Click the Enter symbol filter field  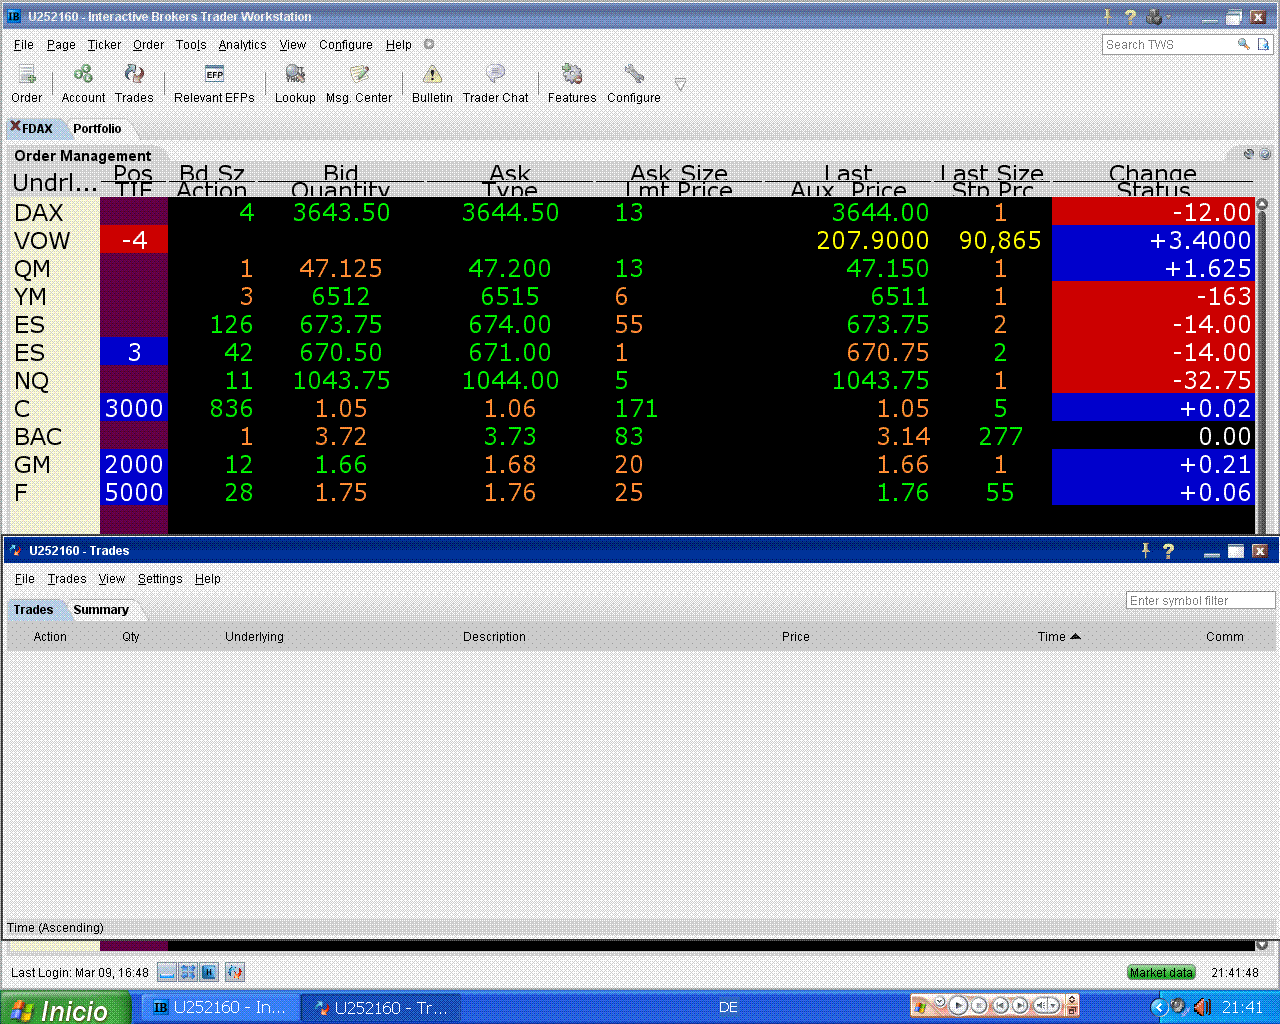[x=1200, y=600]
